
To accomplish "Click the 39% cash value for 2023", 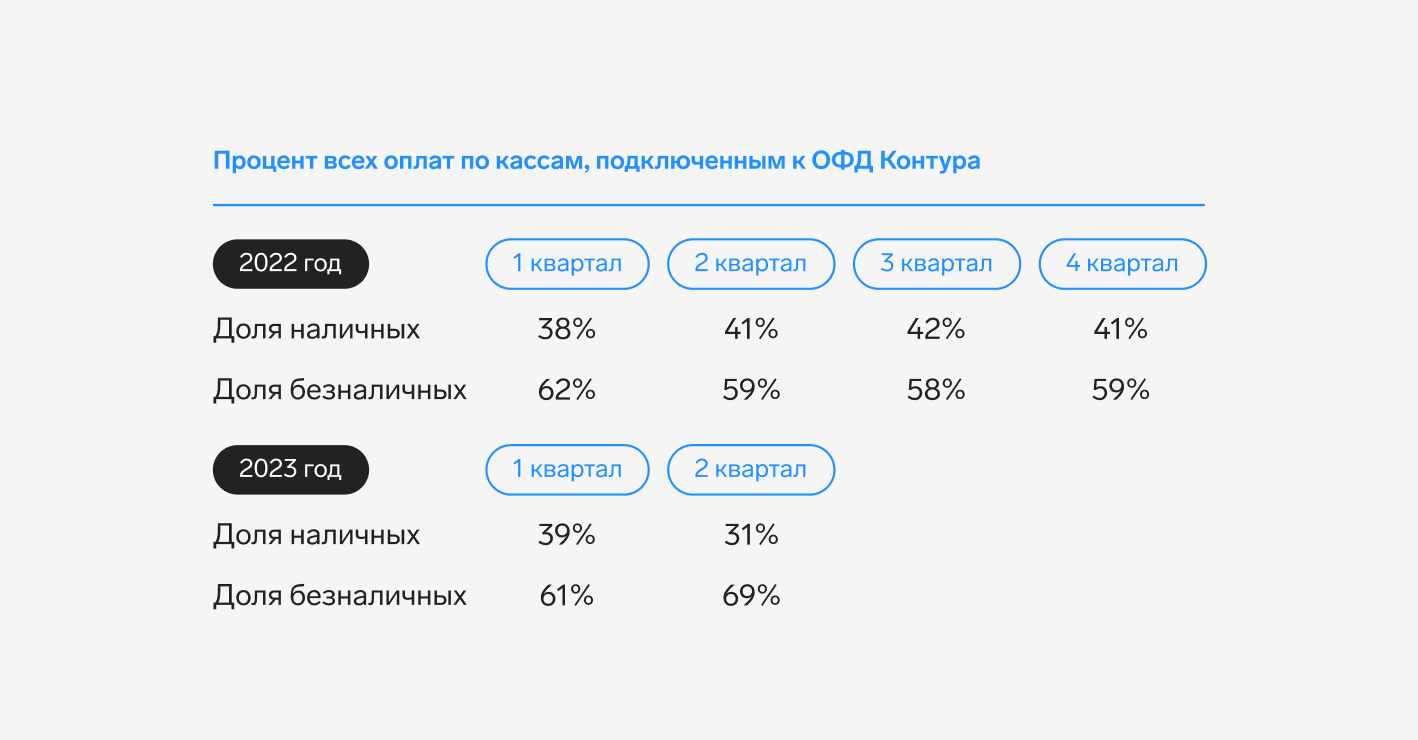I will coord(567,536).
